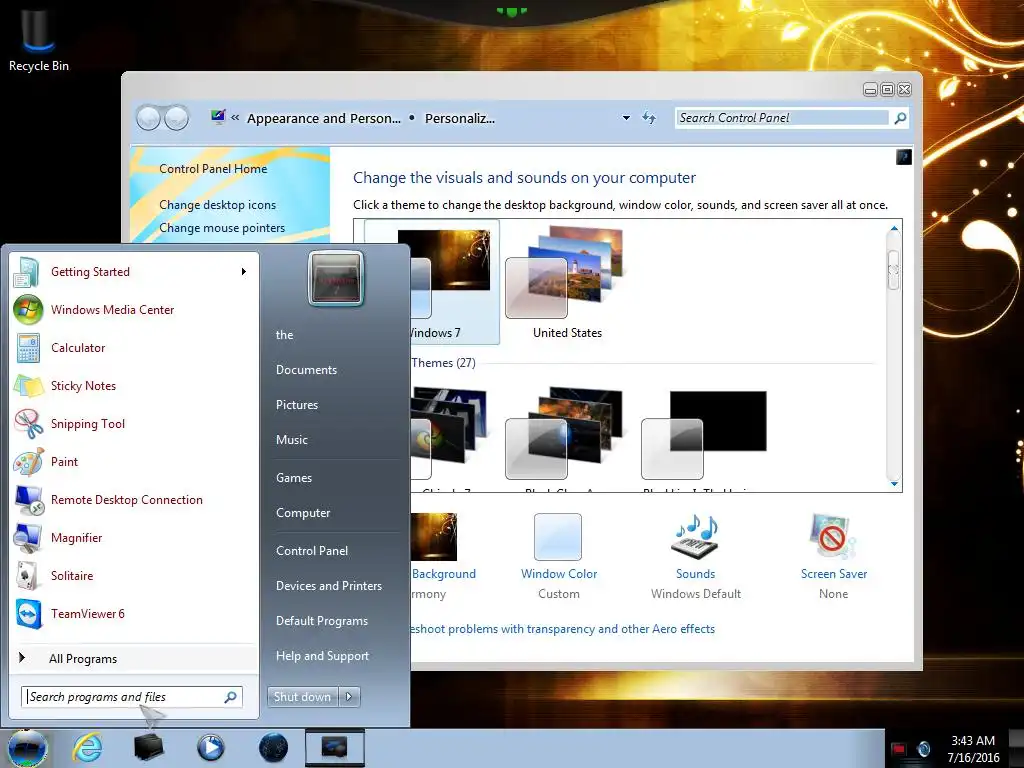
Task: Click the red flag tray icon
Action: (899, 748)
